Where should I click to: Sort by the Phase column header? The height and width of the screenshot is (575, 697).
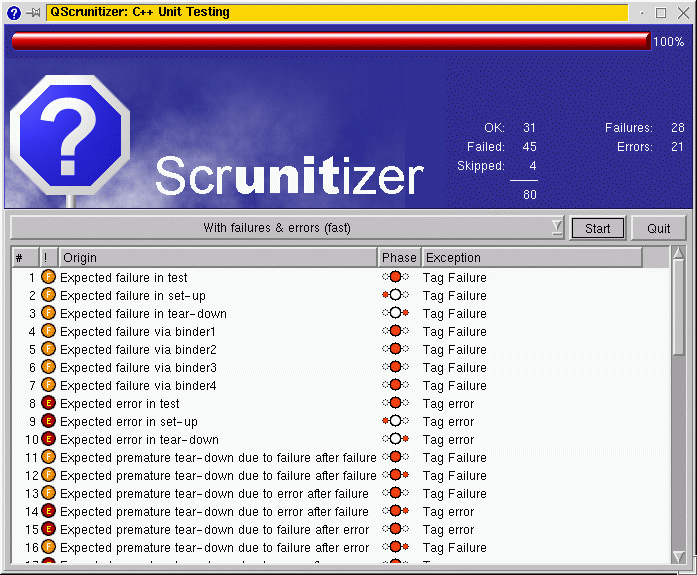399,258
